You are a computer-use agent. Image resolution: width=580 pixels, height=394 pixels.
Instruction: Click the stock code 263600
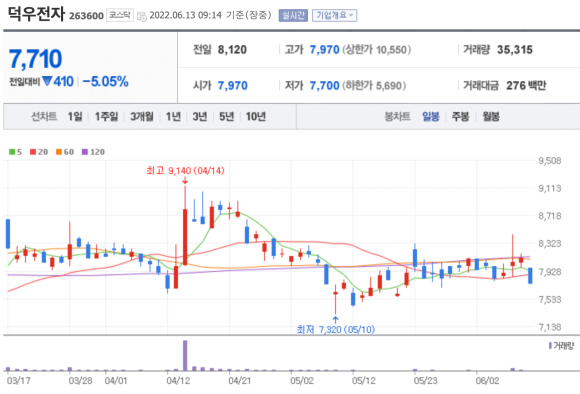[86, 16]
